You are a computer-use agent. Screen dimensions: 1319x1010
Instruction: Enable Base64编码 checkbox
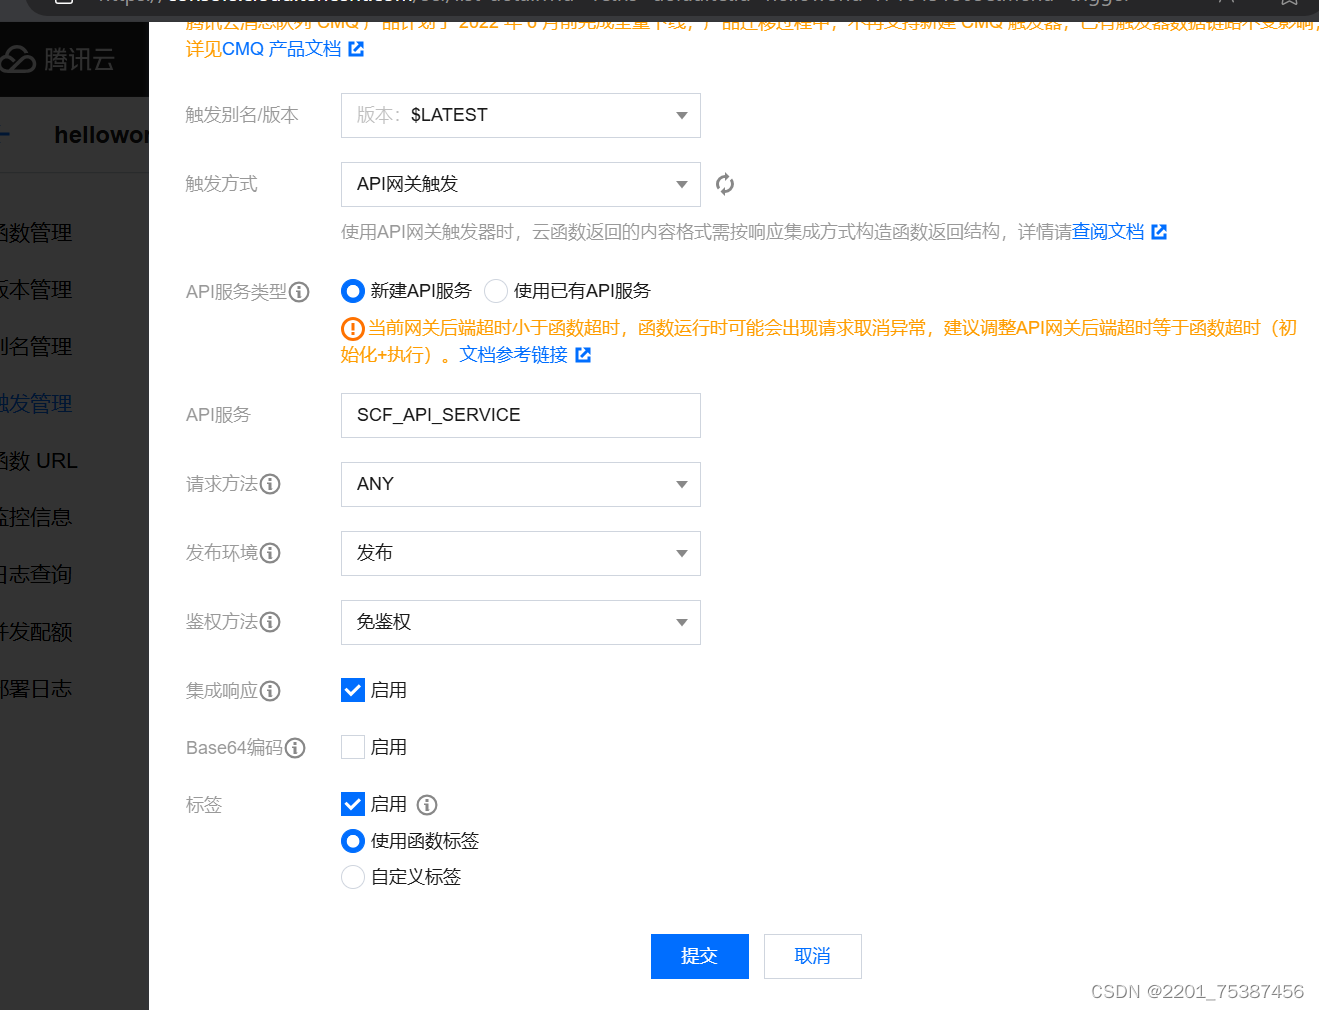coord(353,747)
